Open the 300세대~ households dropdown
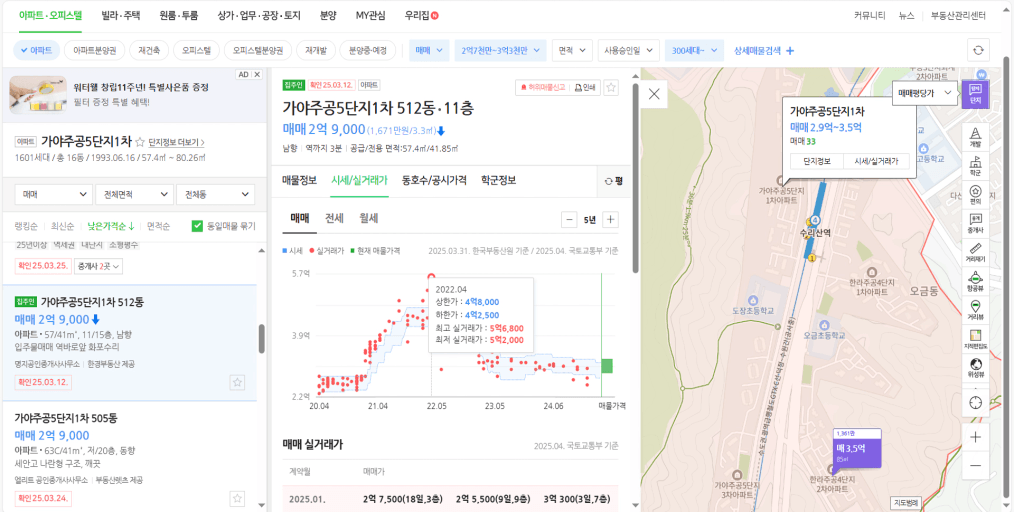Screen dimensions: 1014x512 point(694,50)
